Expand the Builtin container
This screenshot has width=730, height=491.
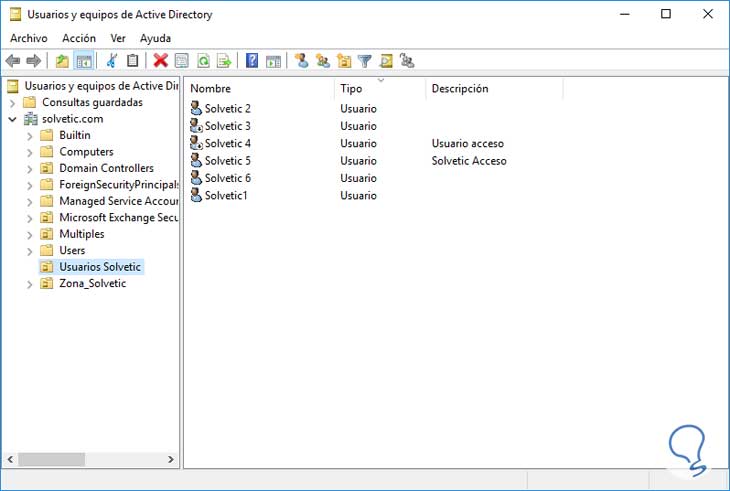(x=30, y=136)
